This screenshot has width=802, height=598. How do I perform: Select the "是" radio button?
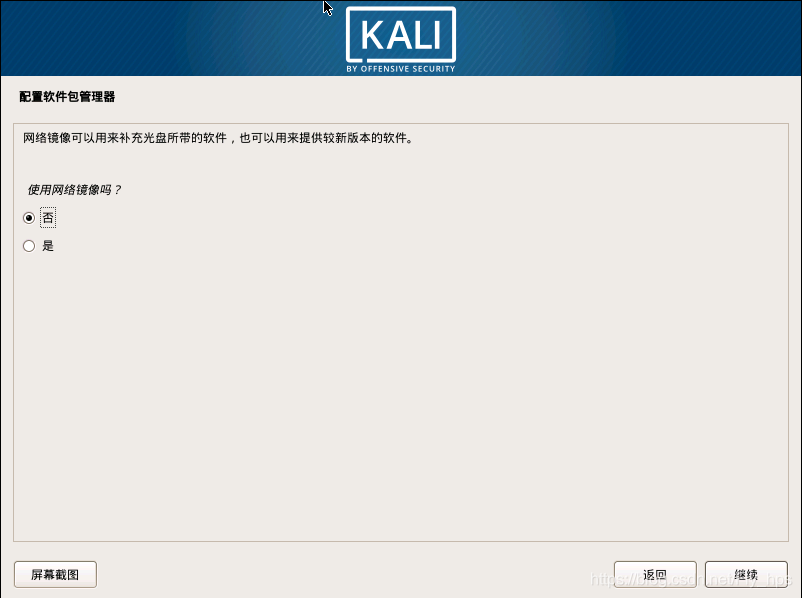29,246
